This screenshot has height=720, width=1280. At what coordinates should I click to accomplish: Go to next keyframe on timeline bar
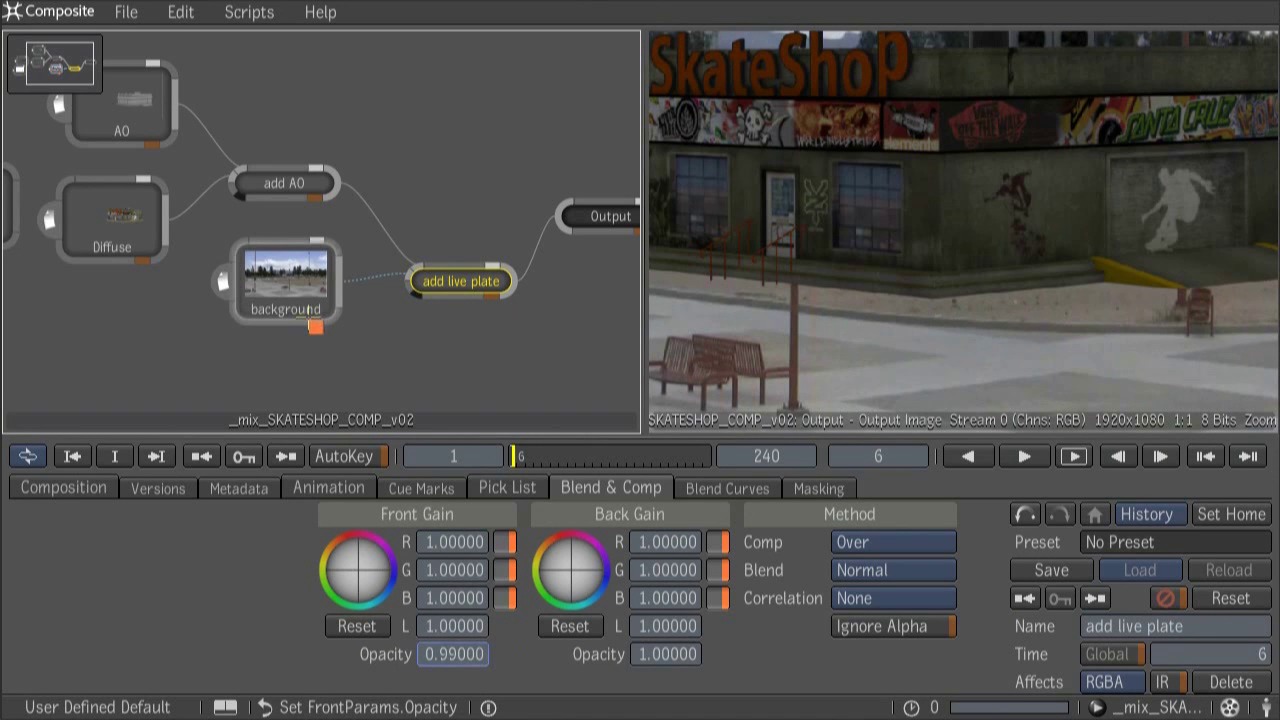285,456
